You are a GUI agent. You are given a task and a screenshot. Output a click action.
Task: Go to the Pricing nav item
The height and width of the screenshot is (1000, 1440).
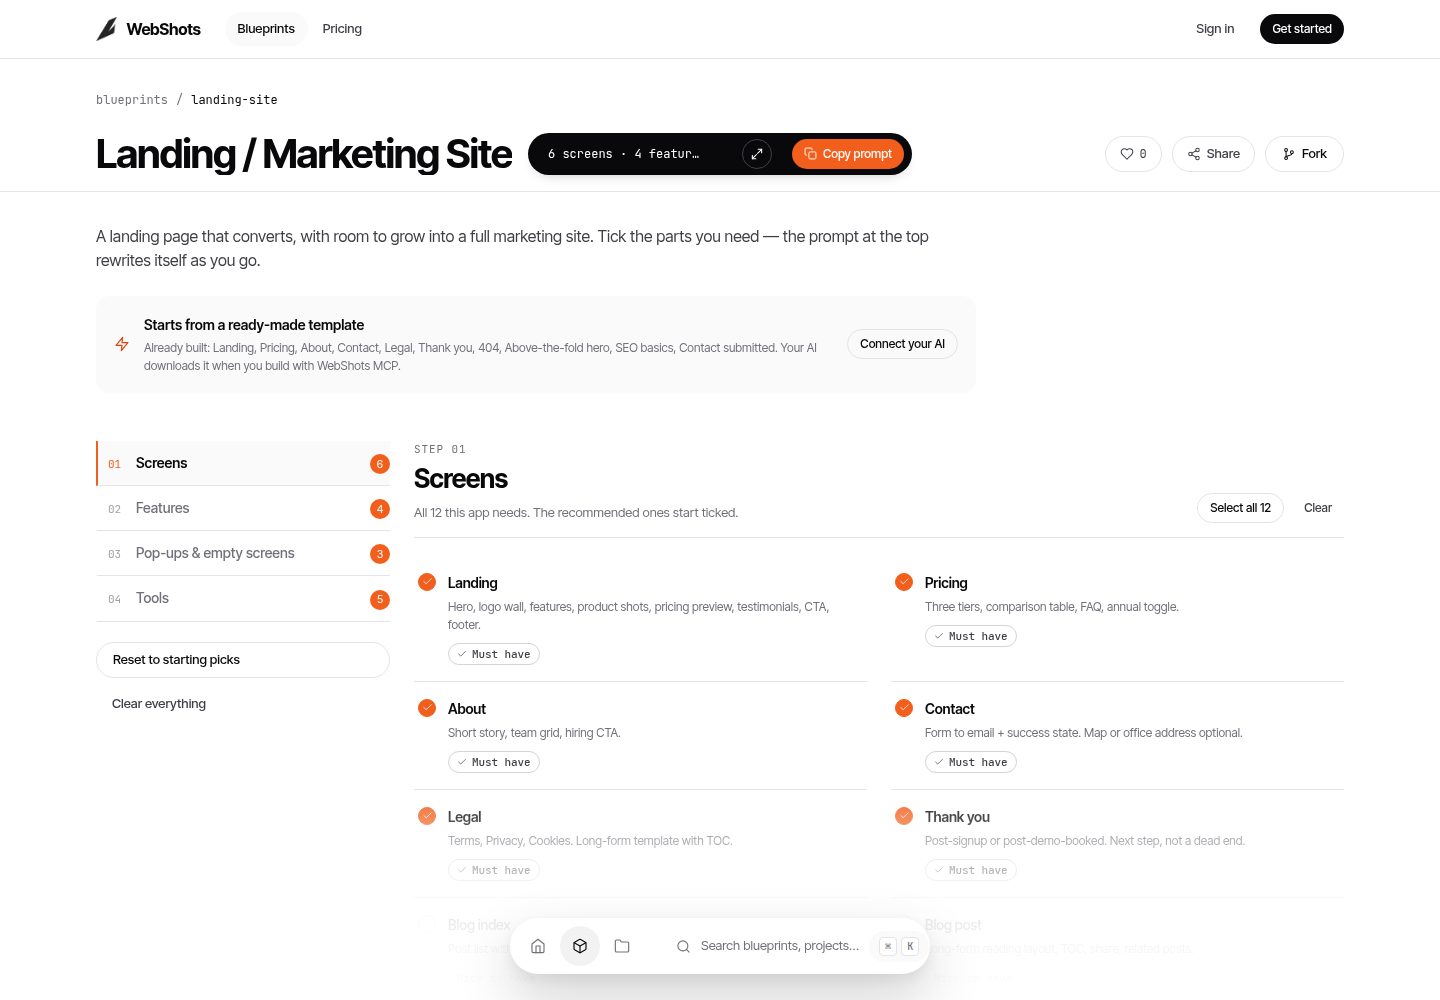click(342, 29)
